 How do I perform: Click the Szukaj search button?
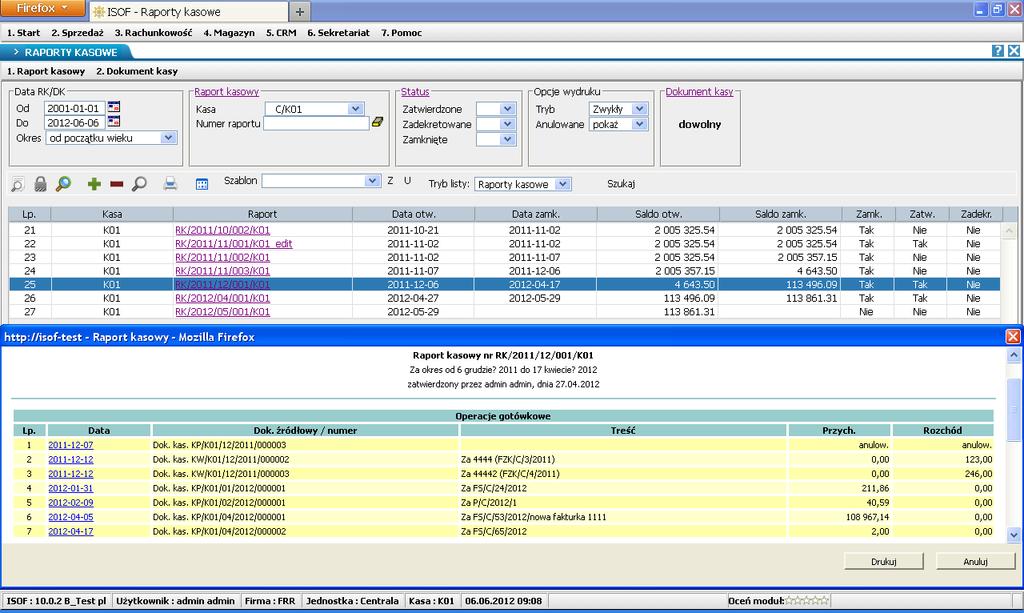621,184
